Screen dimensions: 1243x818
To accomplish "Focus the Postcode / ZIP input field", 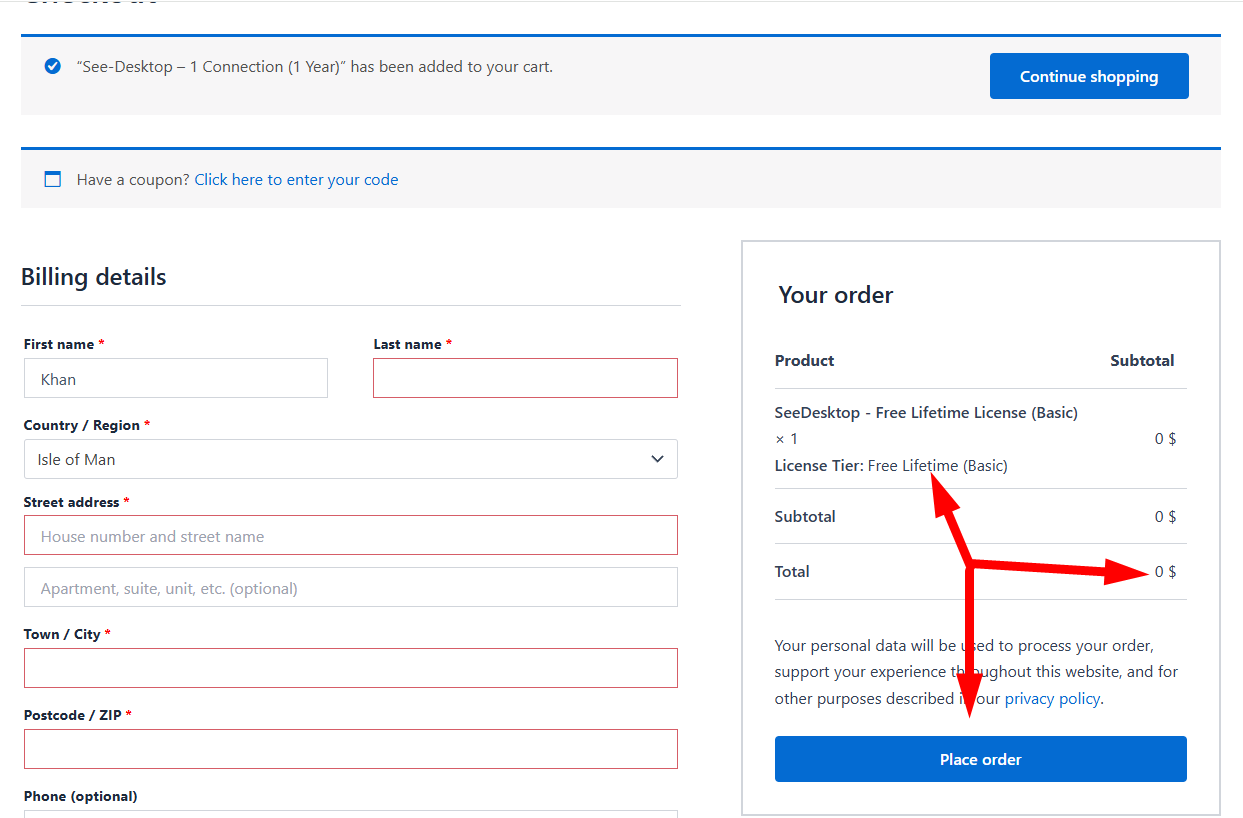I will (351, 749).
